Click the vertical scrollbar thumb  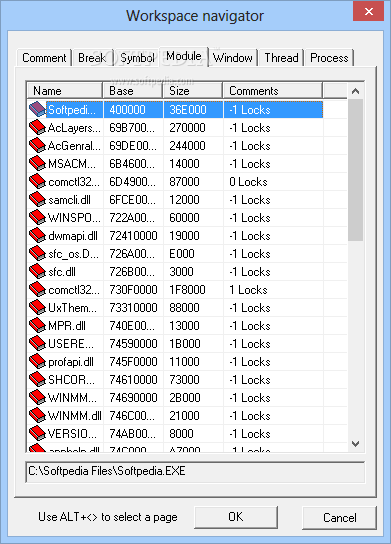355,170
